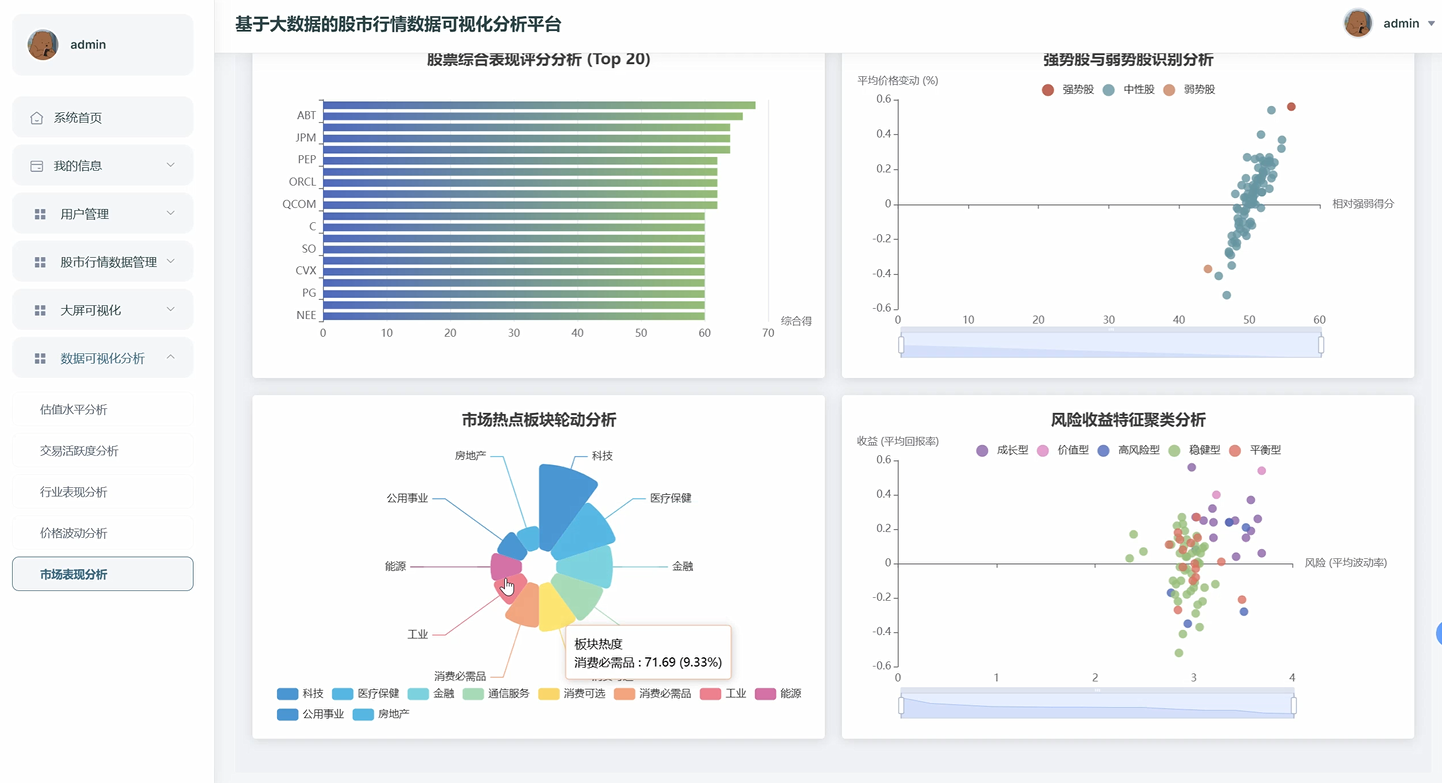
Task: Click right zoom handle of cluster chart slider
Action: coord(1294,706)
